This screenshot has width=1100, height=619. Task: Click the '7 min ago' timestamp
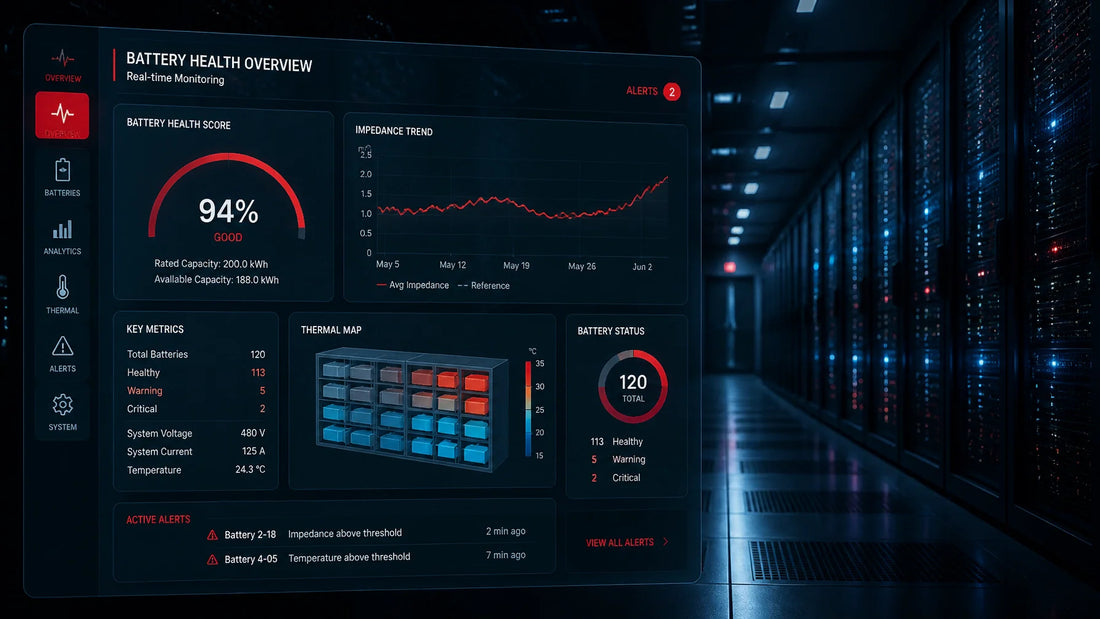click(505, 555)
